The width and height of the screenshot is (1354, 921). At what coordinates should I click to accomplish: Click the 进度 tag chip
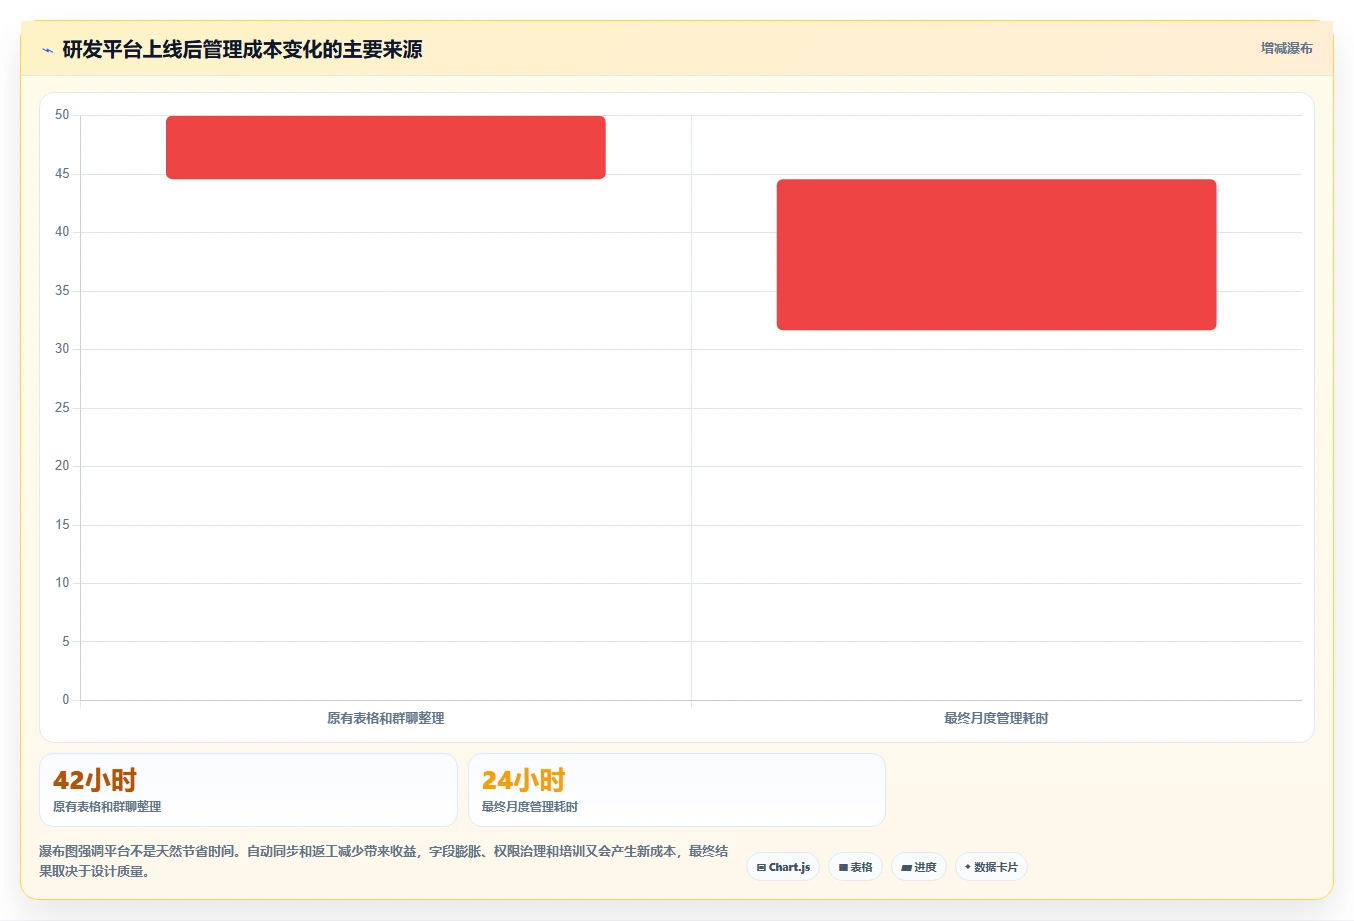point(919,867)
